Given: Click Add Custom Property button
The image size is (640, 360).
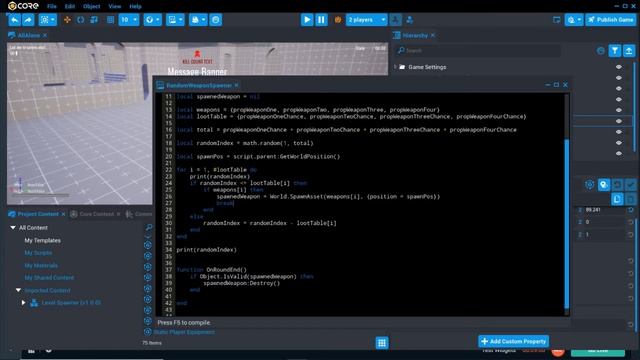Looking at the screenshot, I should [x=513, y=341].
